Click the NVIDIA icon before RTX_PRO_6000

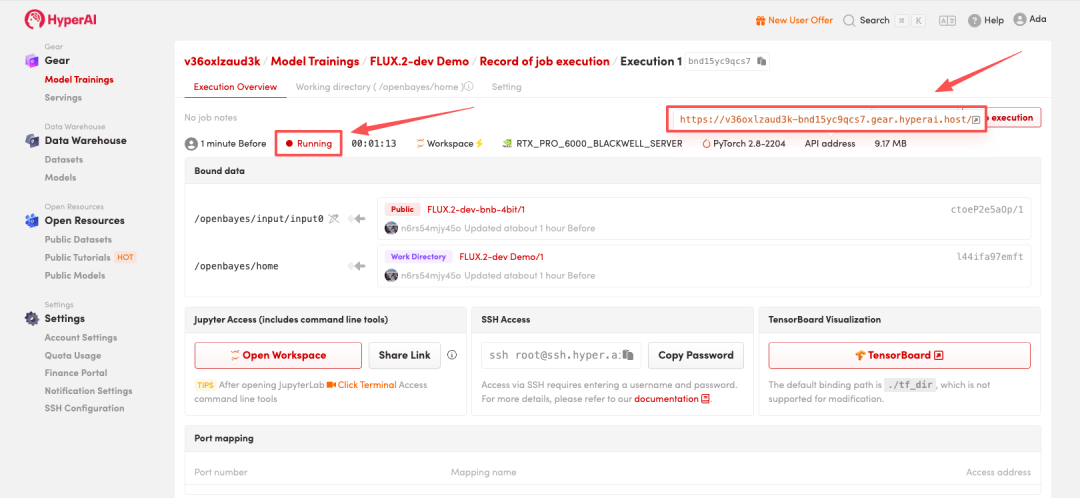click(507, 144)
